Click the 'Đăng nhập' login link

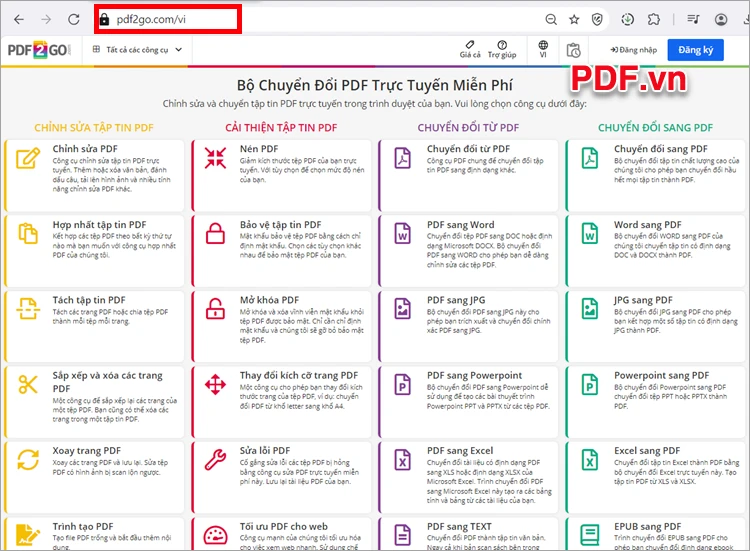(x=634, y=50)
